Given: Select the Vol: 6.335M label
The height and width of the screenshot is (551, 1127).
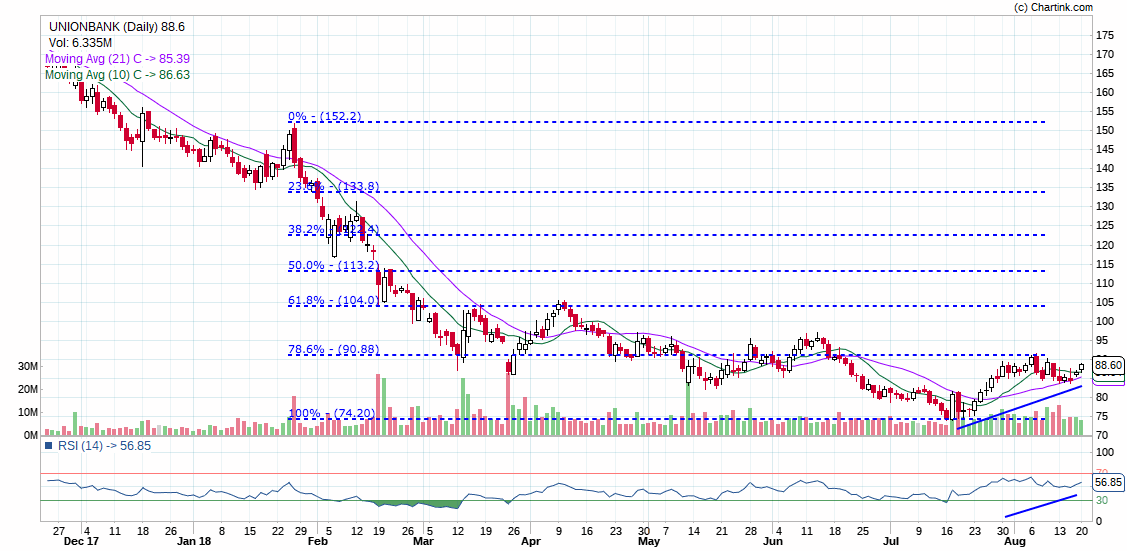Looking at the screenshot, I should (x=78, y=43).
